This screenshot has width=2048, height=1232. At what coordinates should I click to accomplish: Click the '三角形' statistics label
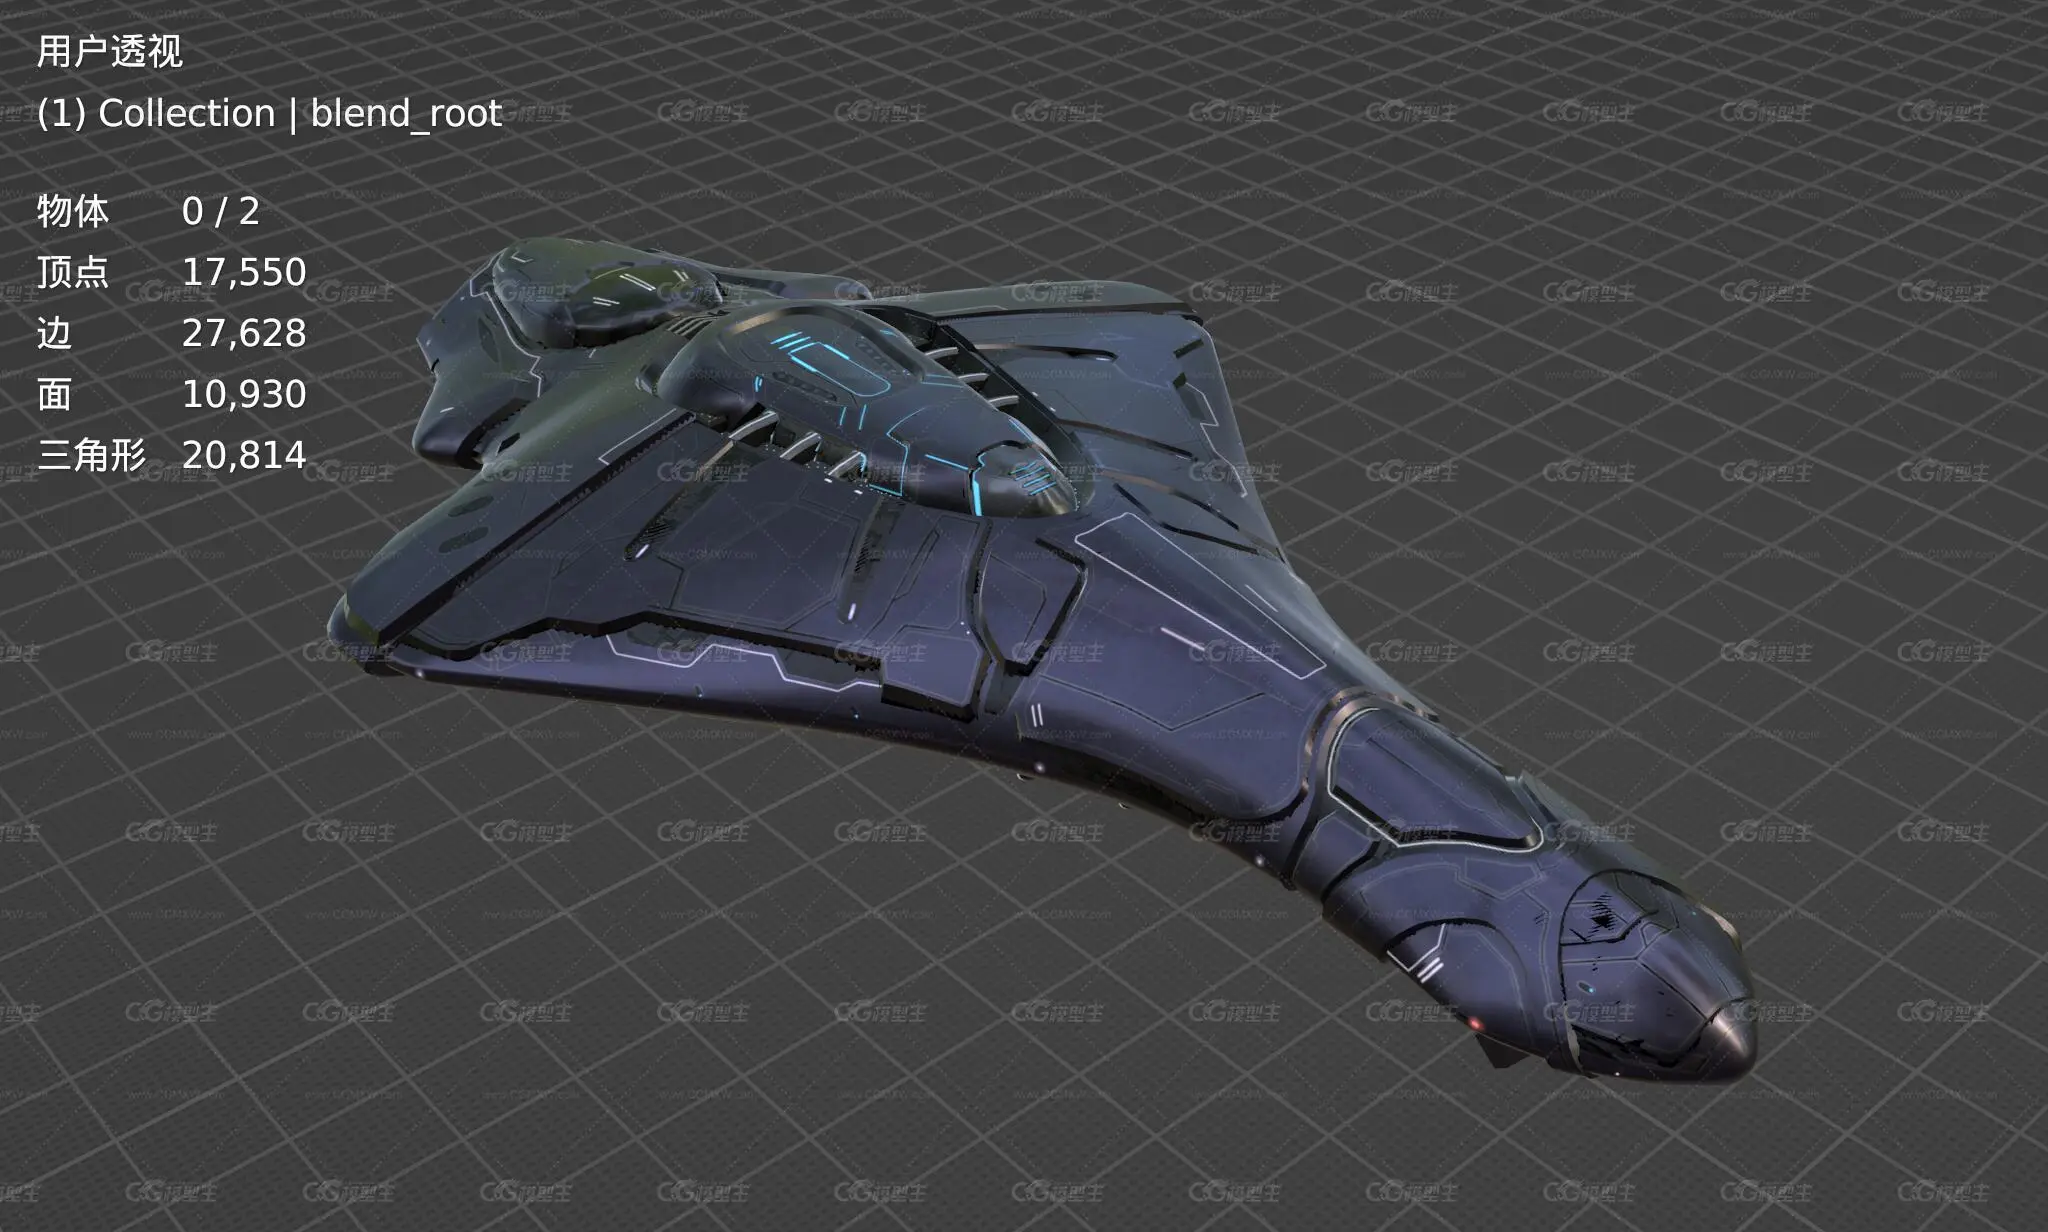pyautogui.click(x=92, y=455)
